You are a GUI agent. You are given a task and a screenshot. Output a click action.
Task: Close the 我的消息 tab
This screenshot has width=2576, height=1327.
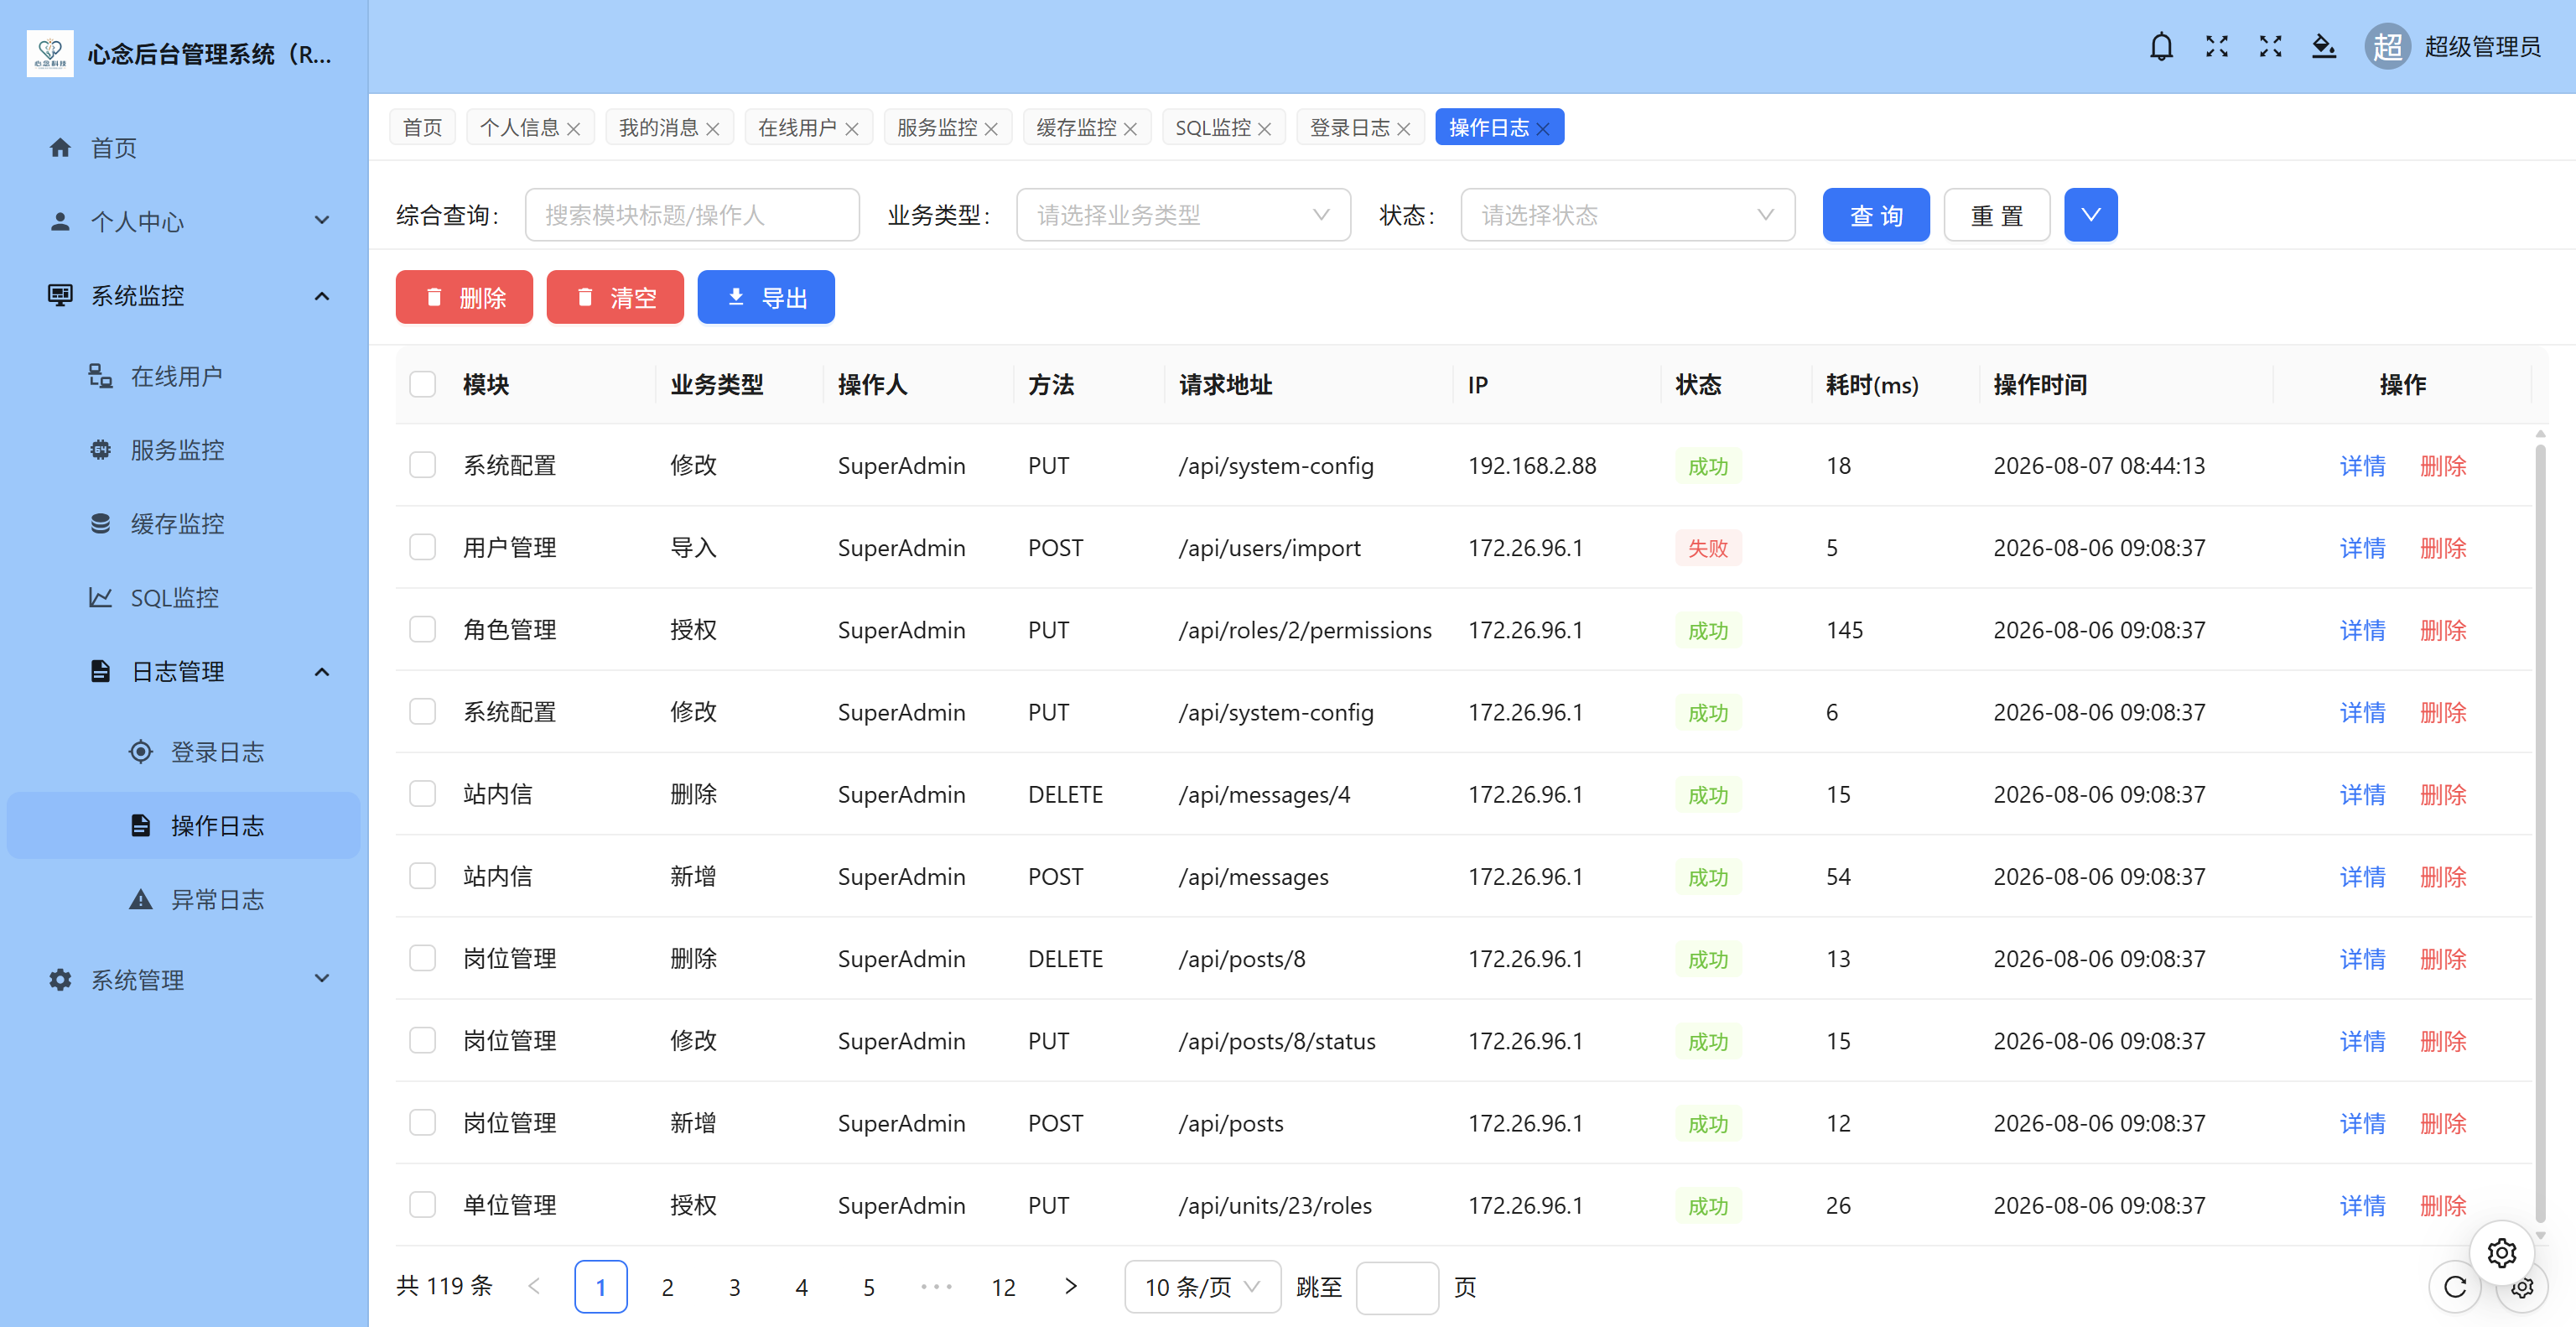pyautogui.click(x=712, y=129)
